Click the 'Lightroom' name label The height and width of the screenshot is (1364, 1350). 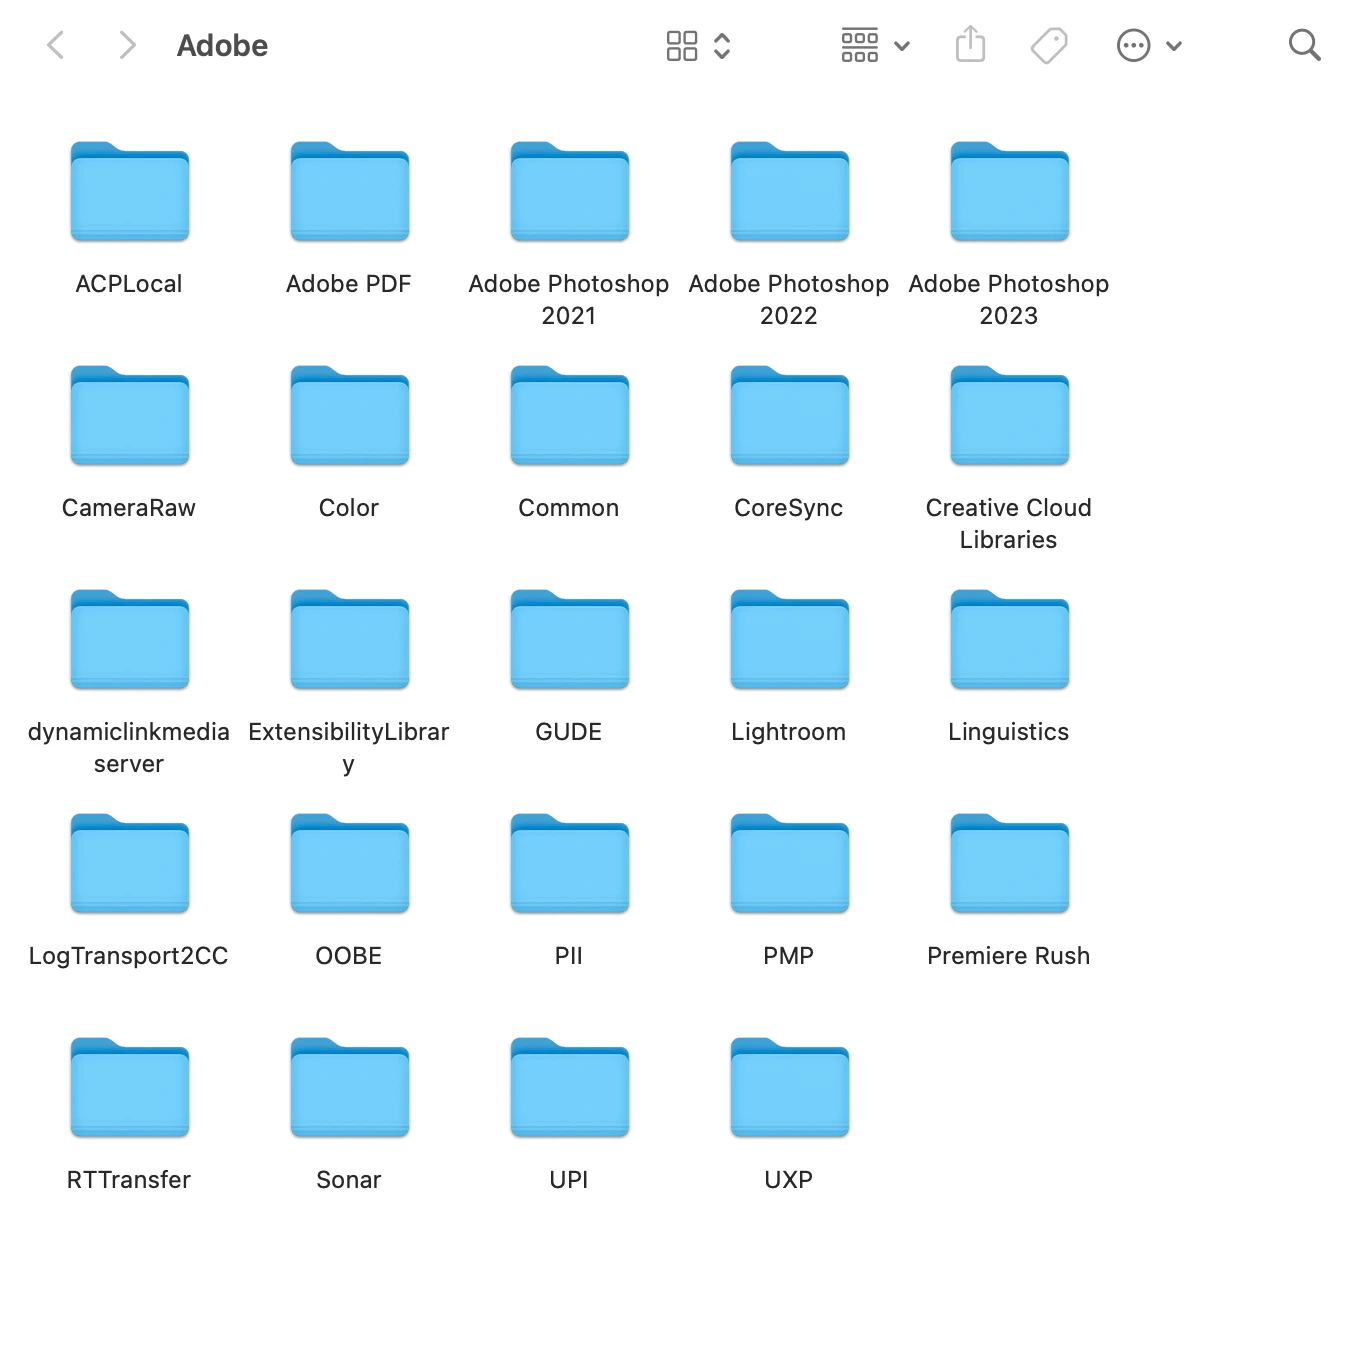[x=789, y=733]
